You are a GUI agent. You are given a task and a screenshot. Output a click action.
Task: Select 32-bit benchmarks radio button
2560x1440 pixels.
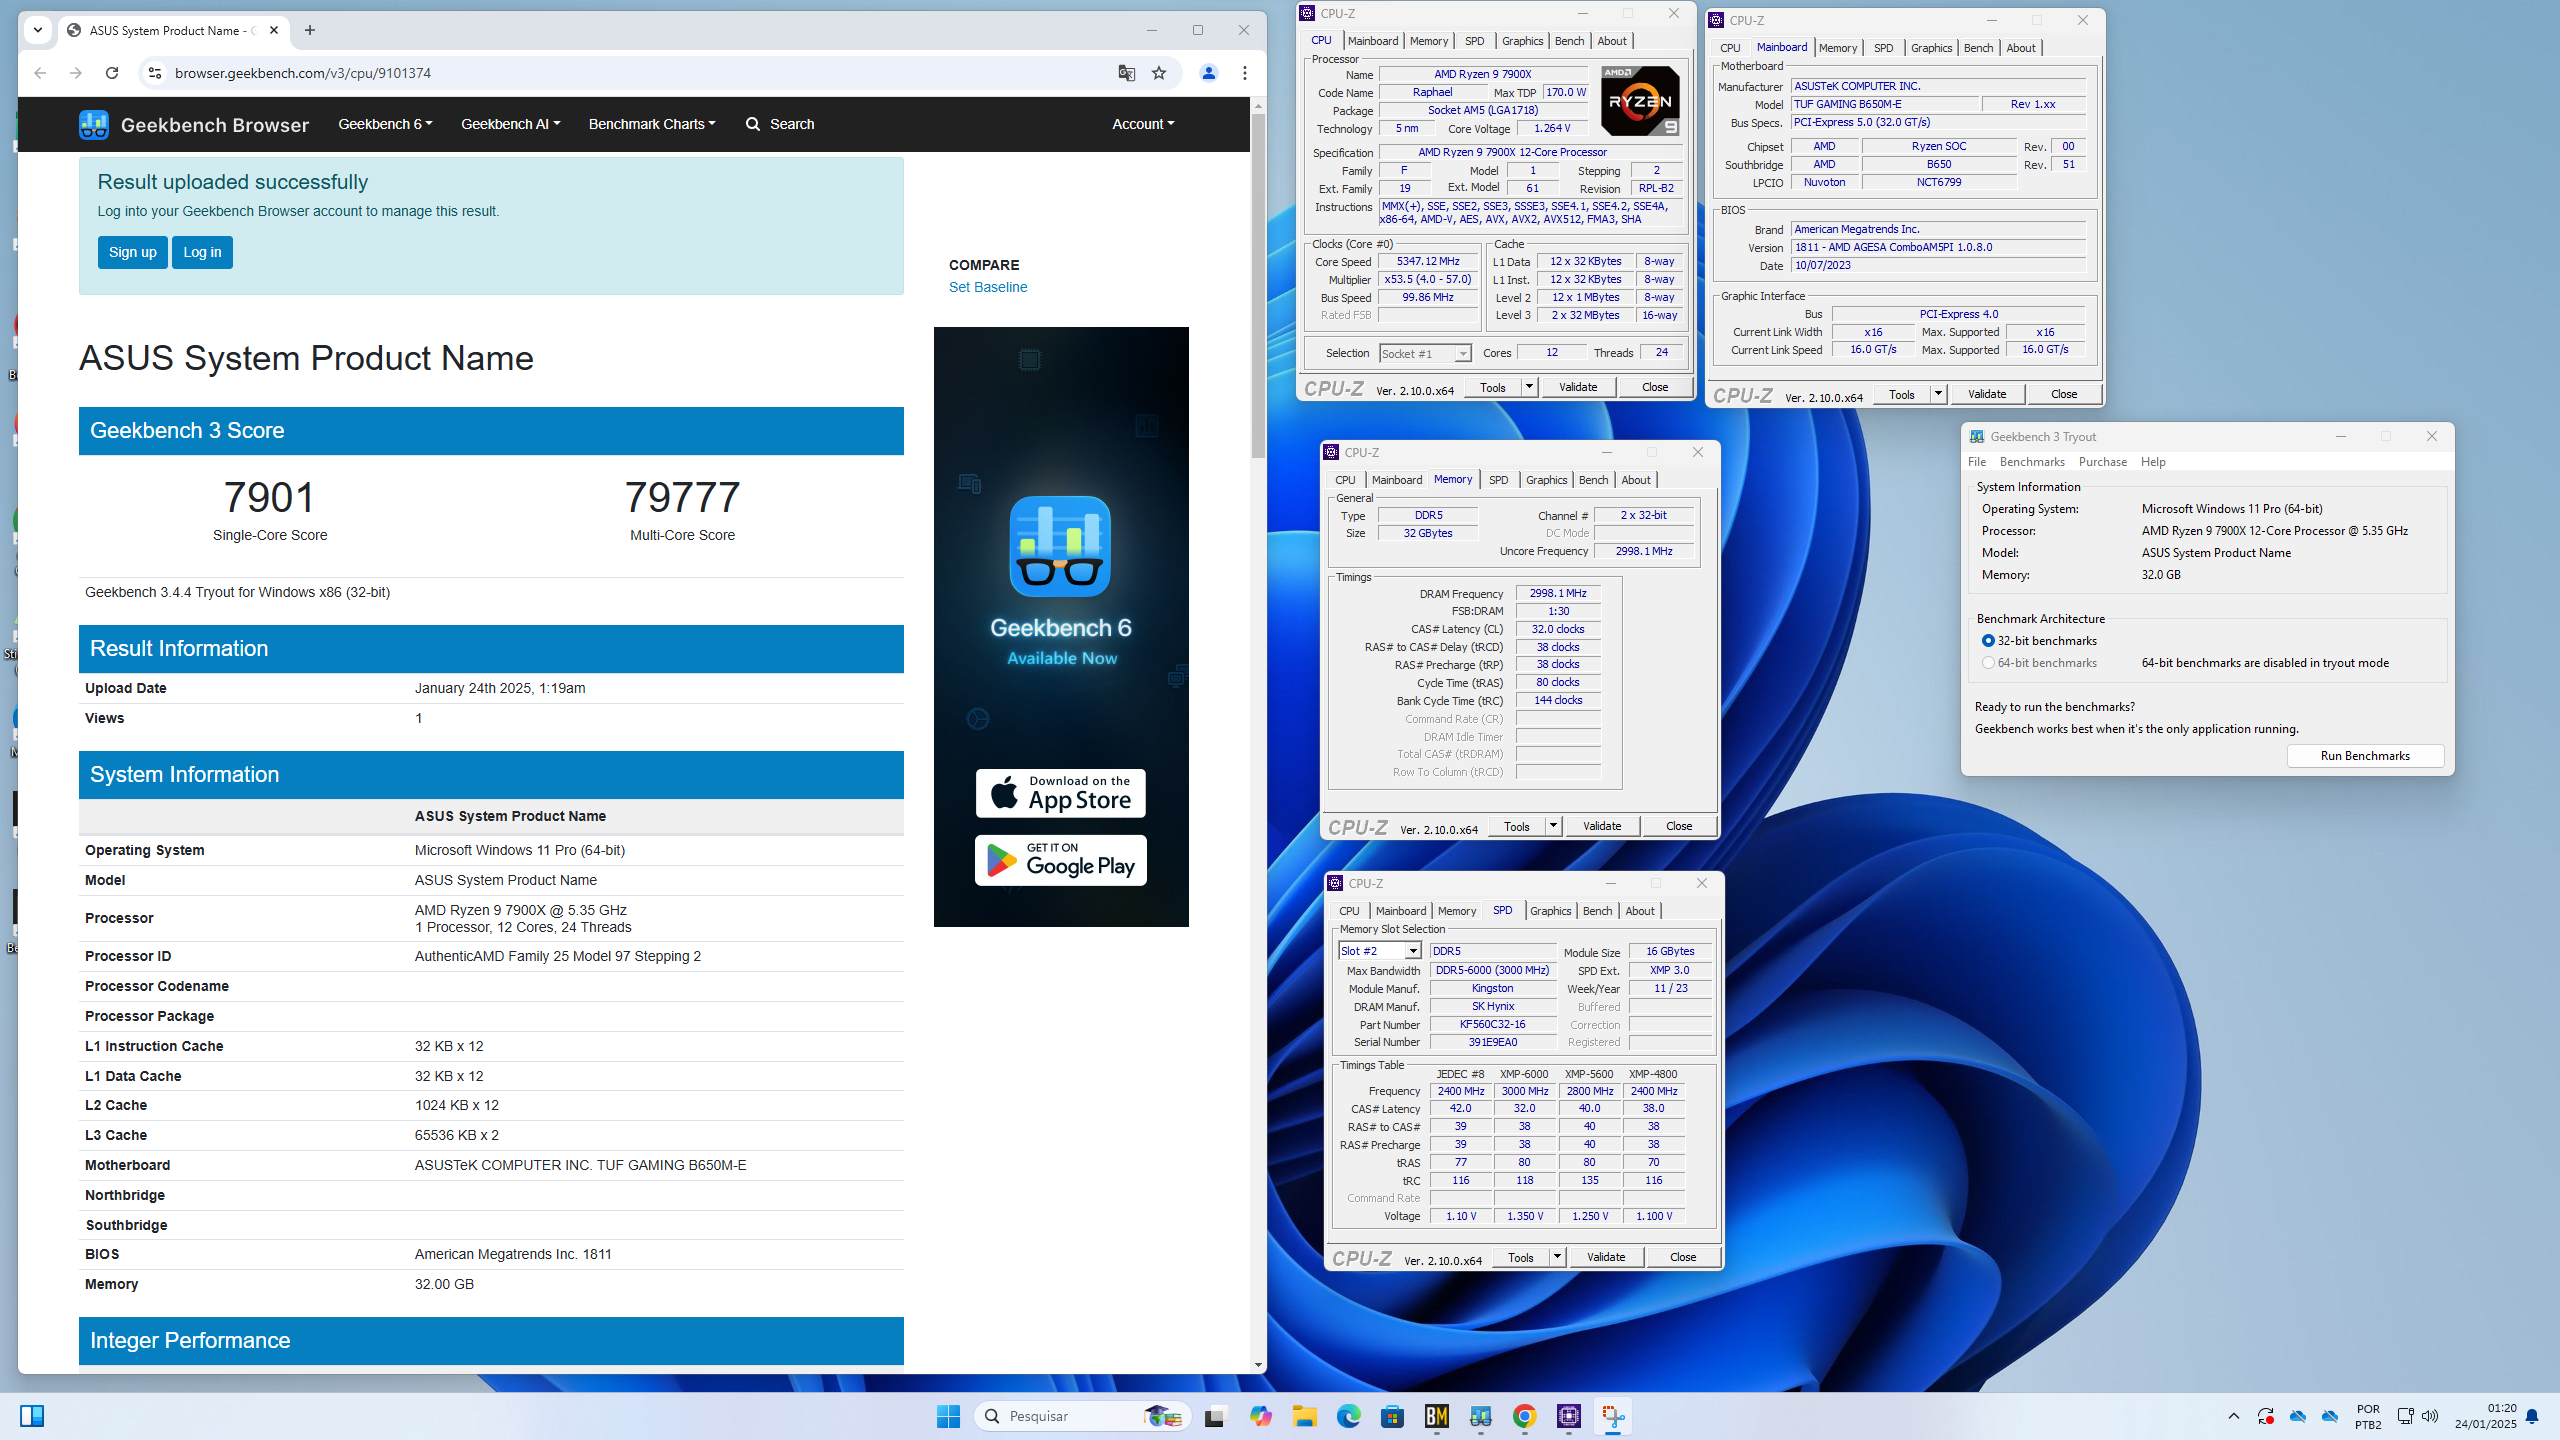click(1988, 641)
